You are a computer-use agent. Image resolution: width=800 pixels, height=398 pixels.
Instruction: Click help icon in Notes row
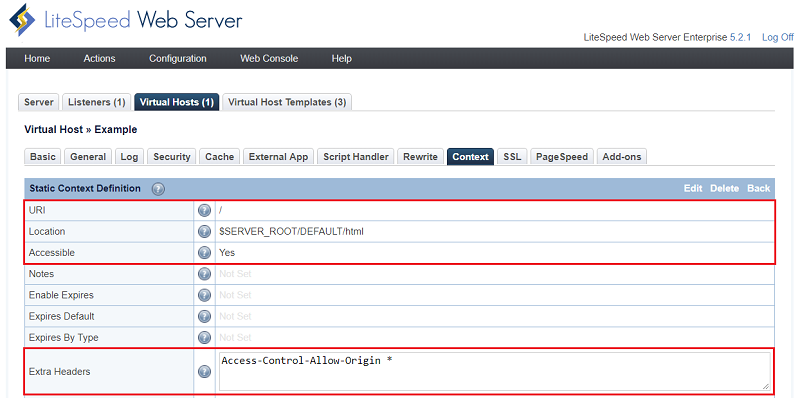(x=204, y=274)
